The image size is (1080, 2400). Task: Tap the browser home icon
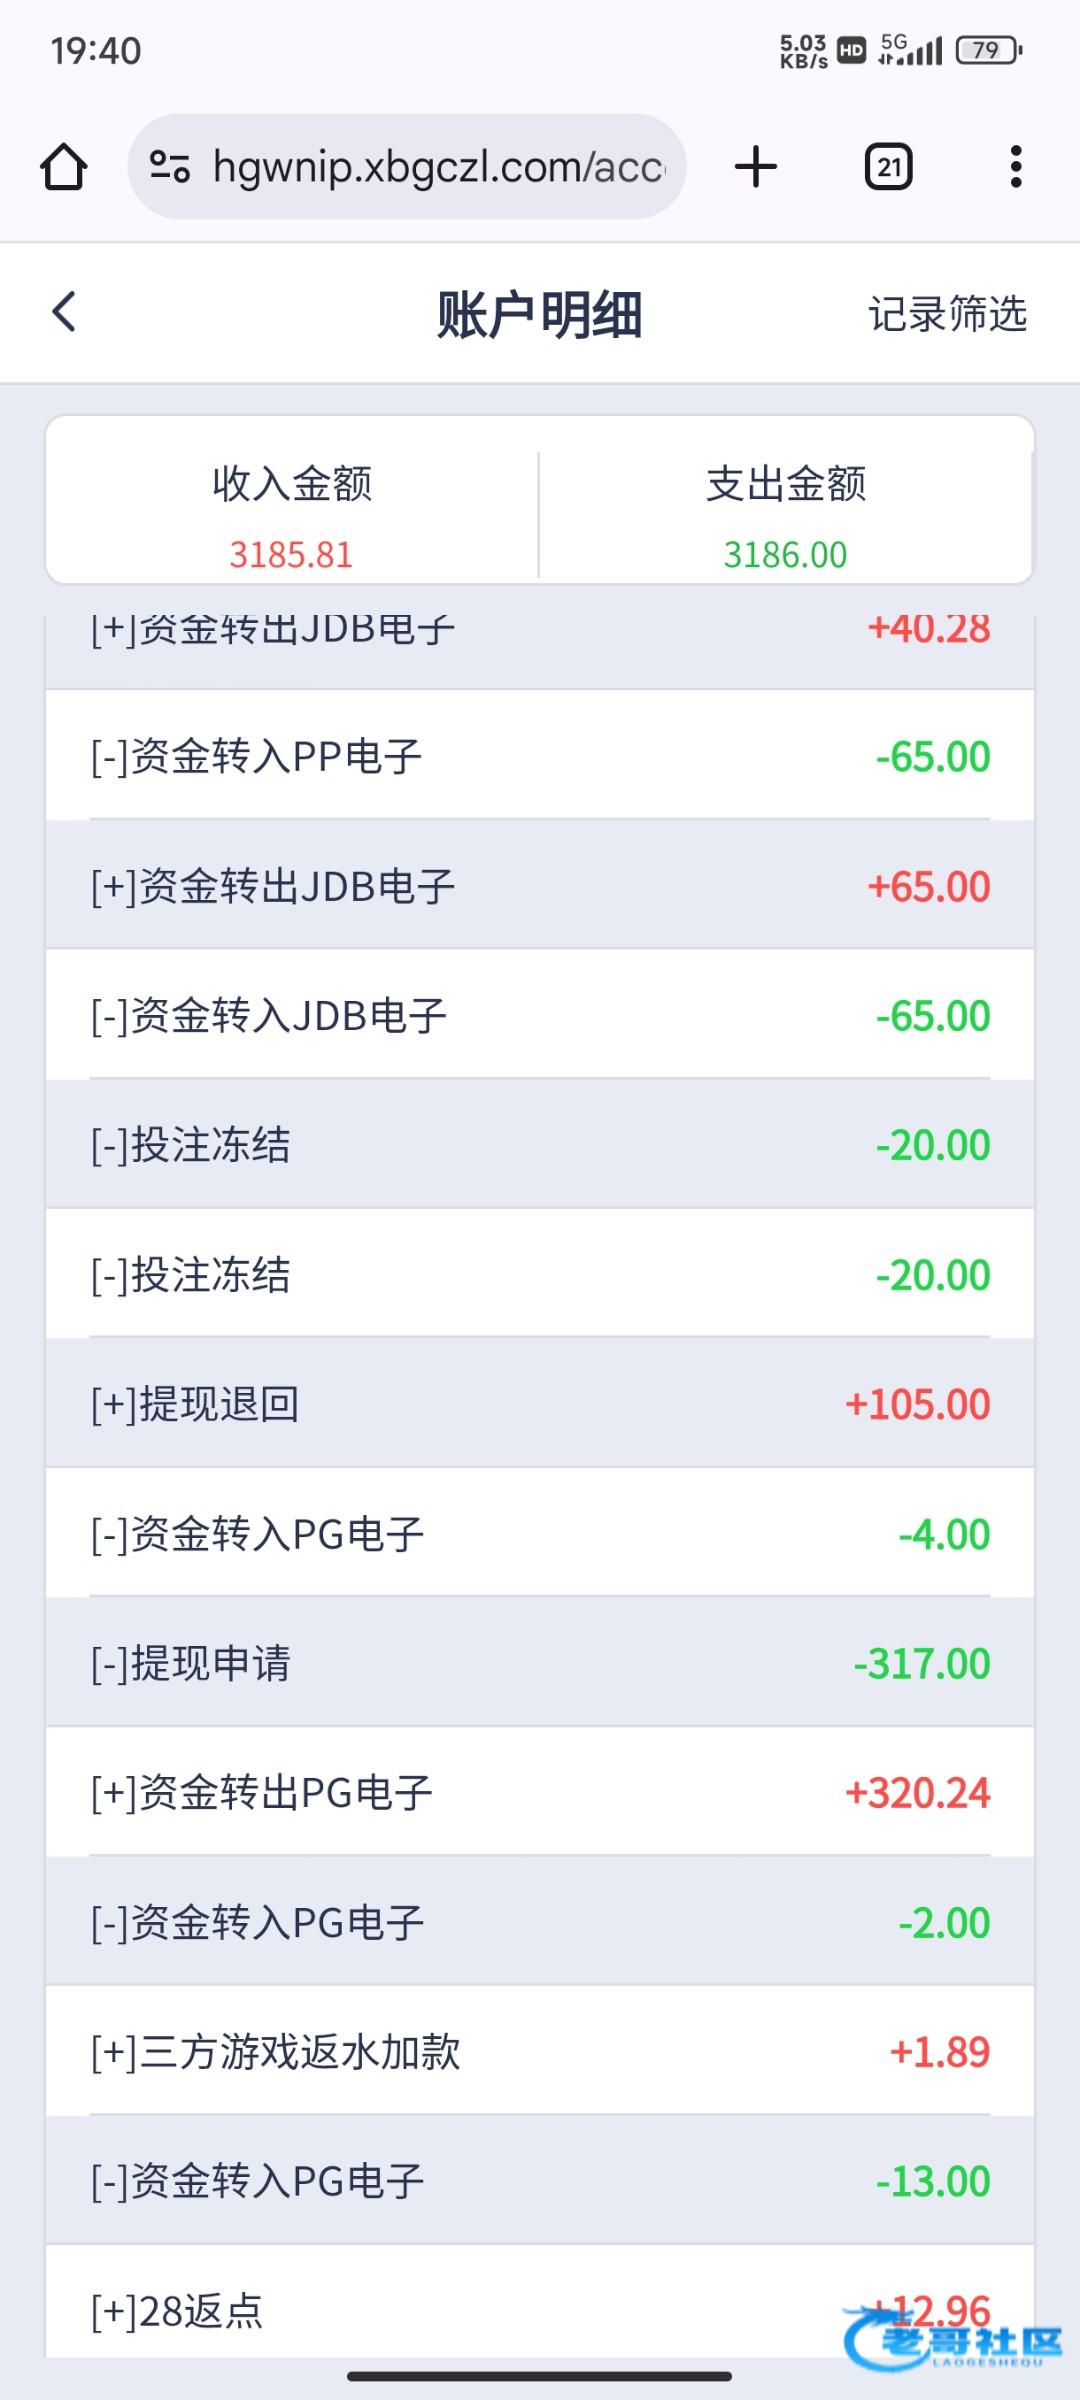(63, 167)
